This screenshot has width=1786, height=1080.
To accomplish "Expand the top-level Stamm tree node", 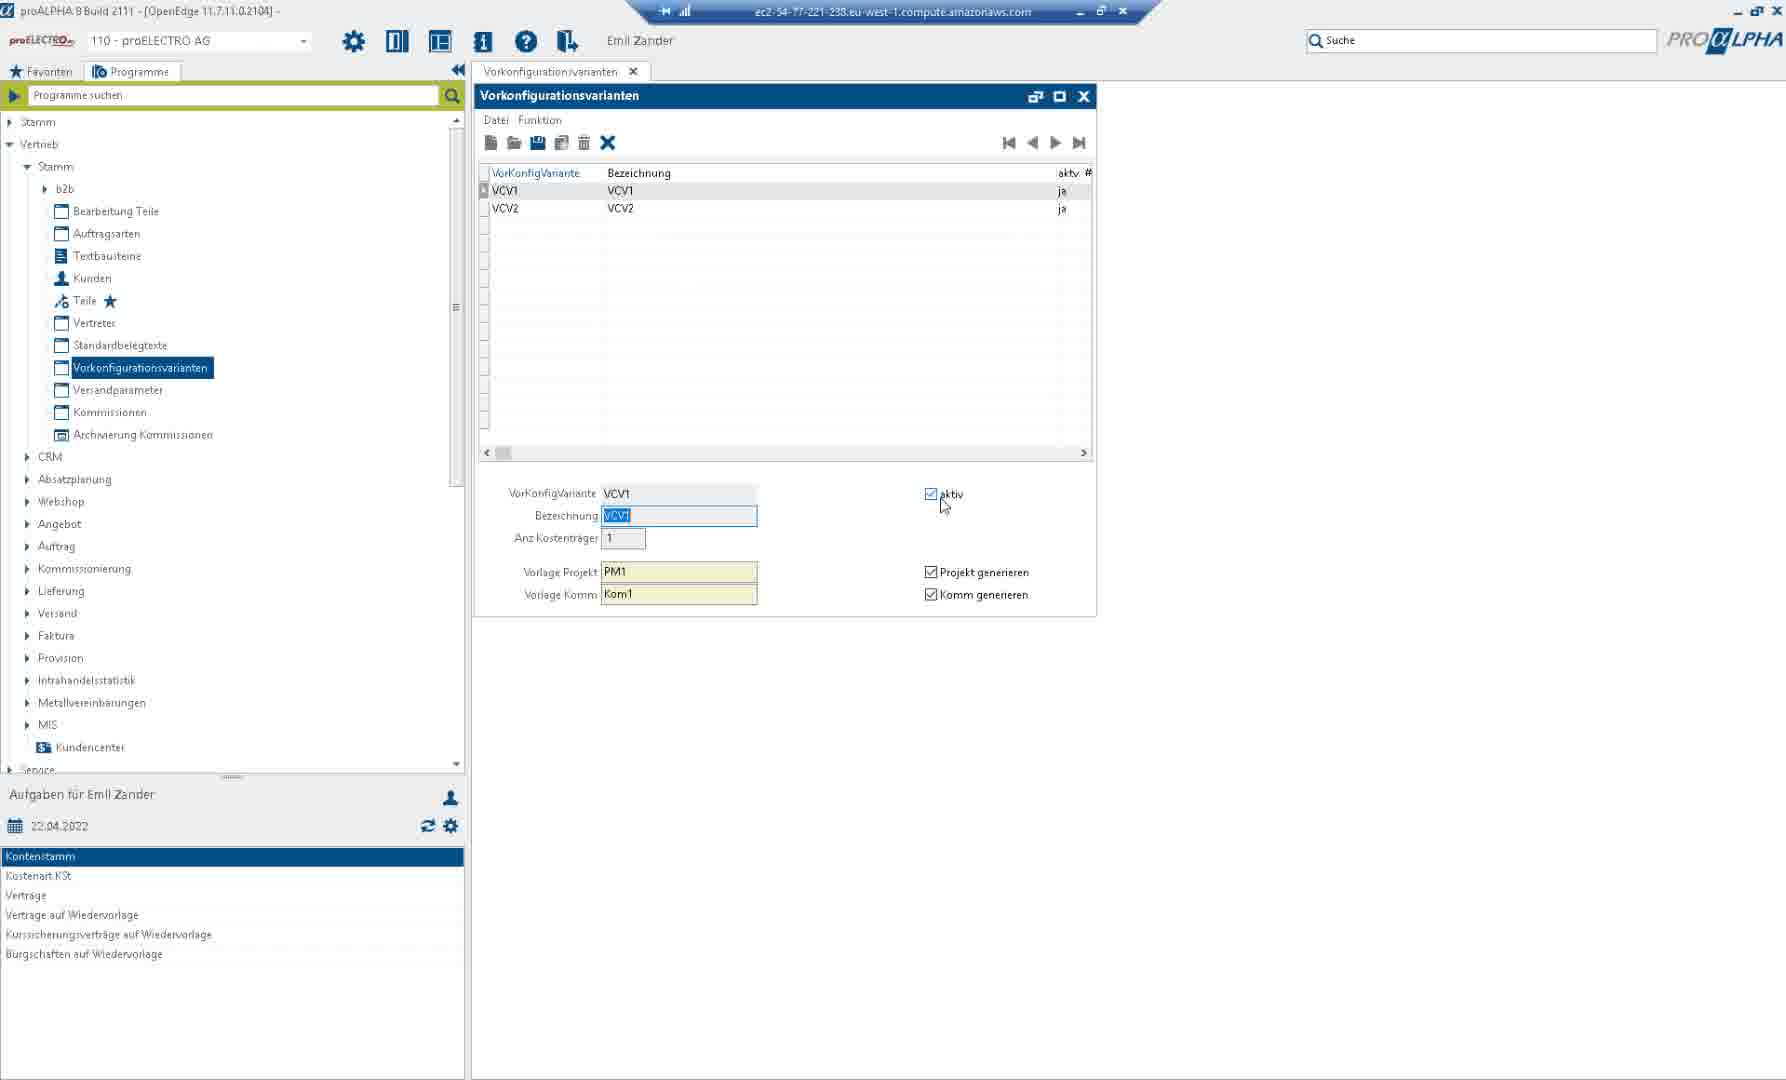I will tap(10, 122).
